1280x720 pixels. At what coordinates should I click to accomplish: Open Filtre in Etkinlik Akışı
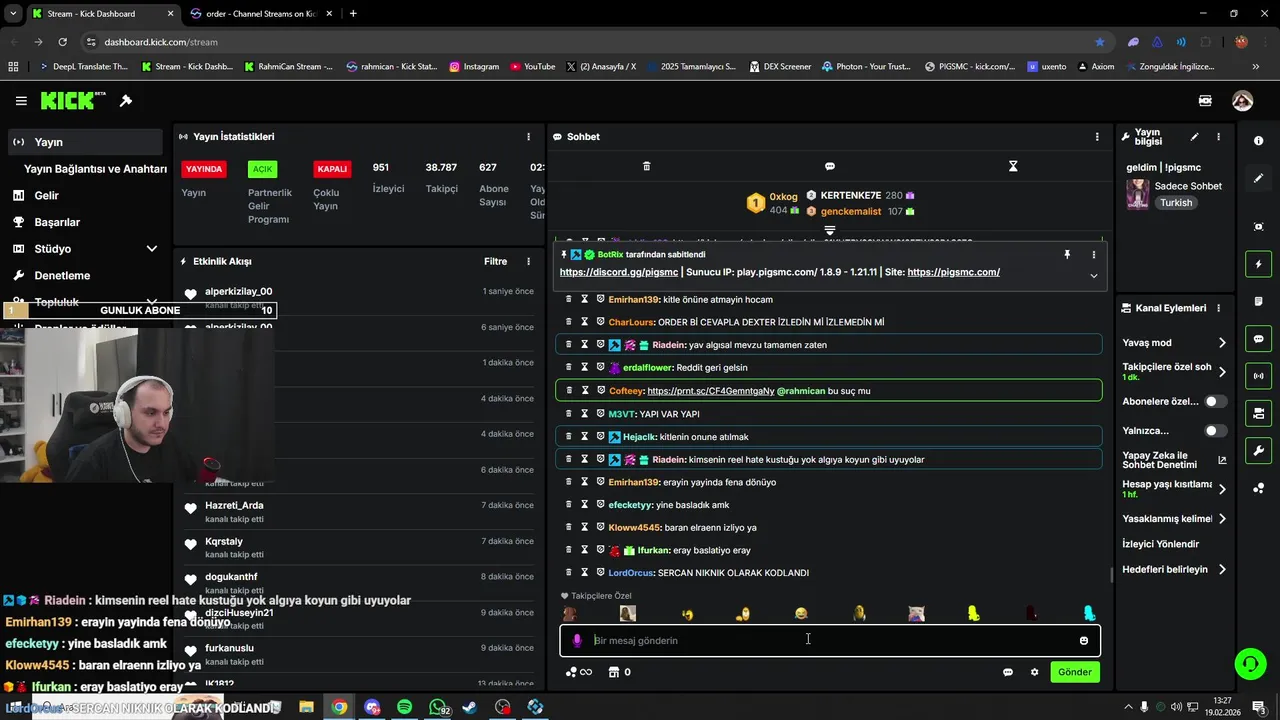(495, 262)
